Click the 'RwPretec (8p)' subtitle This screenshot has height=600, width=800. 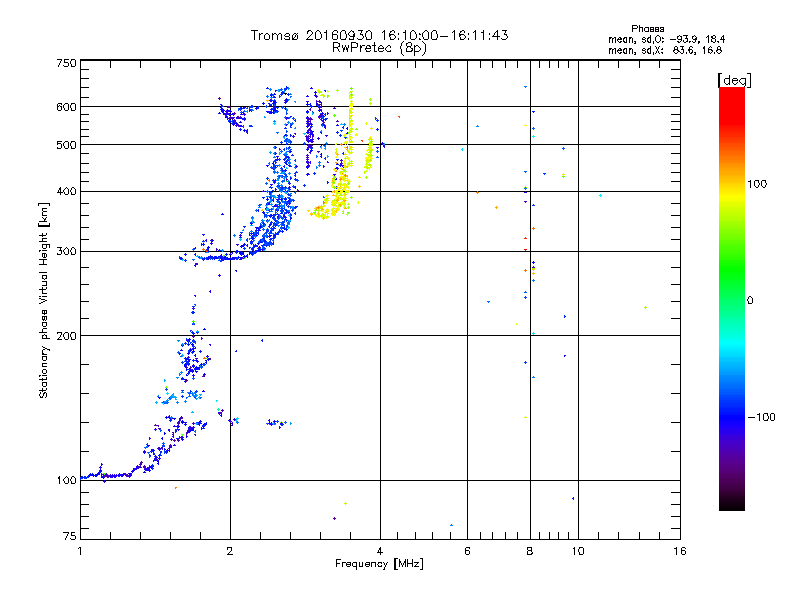(x=379, y=48)
